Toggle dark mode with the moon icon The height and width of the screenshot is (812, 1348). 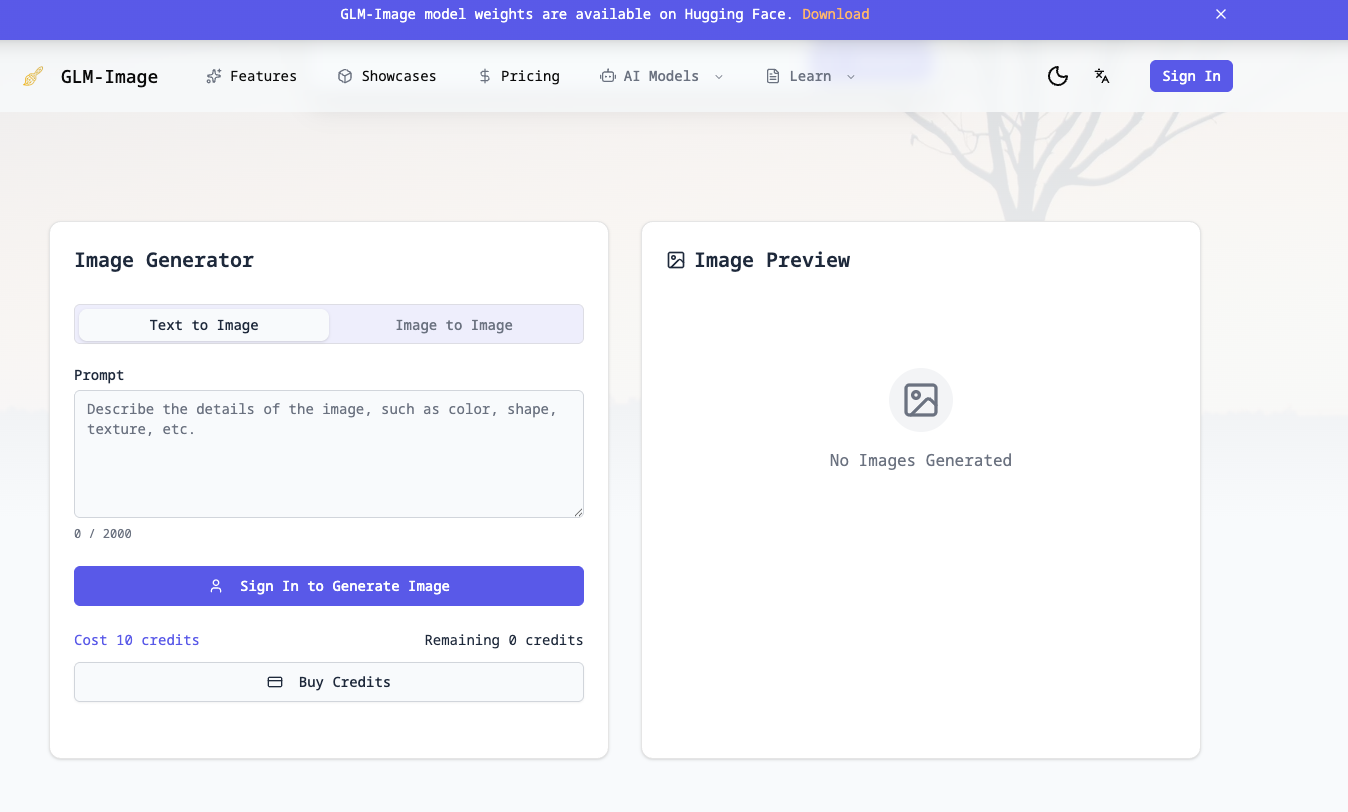pos(1057,76)
